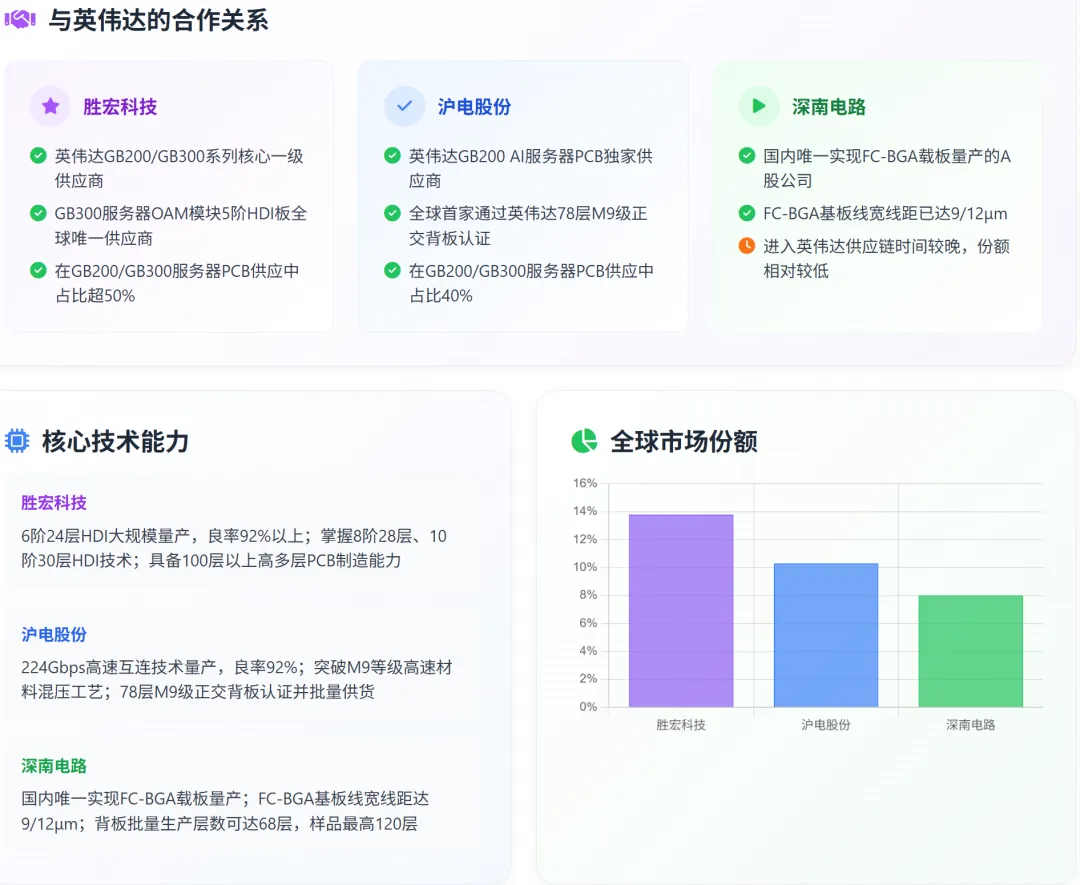This screenshot has width=1080, height=885.
Task: Click green check next to 占比超50% item
Action: coord(39,271)
